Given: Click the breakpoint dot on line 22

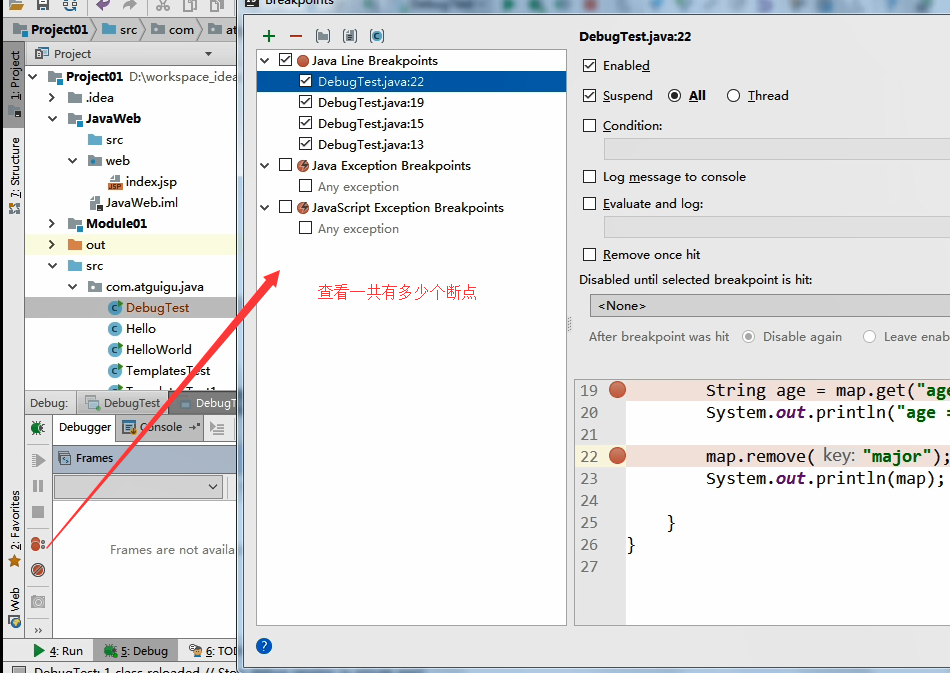Looking at the screenshot, I should [x=617, y=456].
